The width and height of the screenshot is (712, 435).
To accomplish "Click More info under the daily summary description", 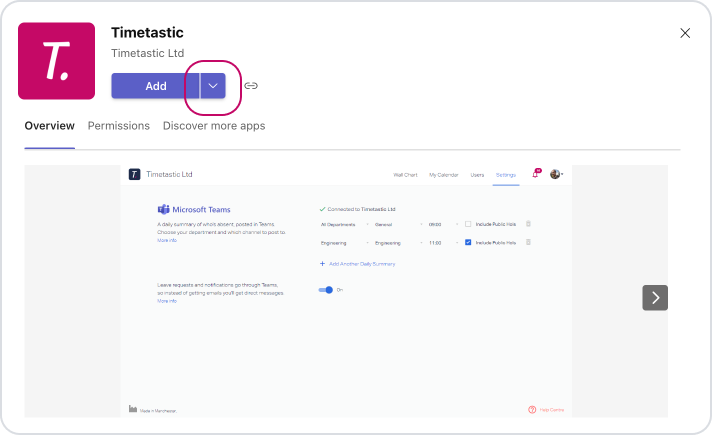I will point(167,240).
